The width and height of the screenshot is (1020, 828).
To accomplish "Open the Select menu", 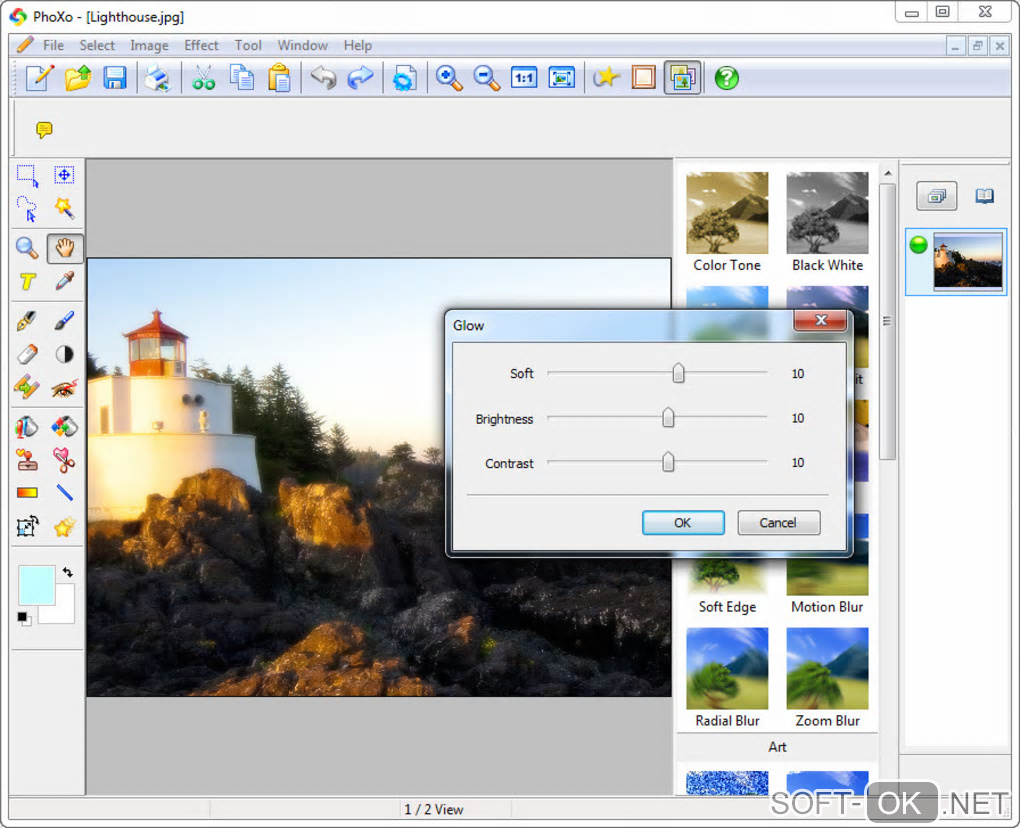I will click(x=97, y=46).
